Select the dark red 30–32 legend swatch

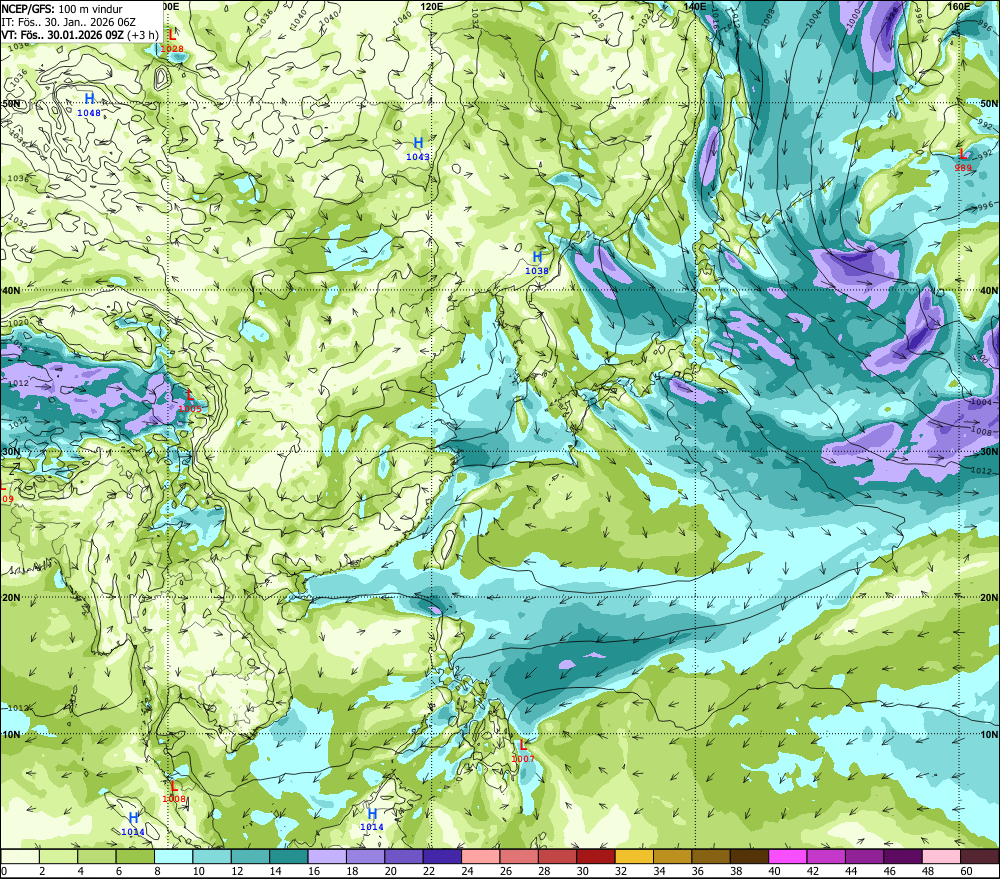pos(596,856)
